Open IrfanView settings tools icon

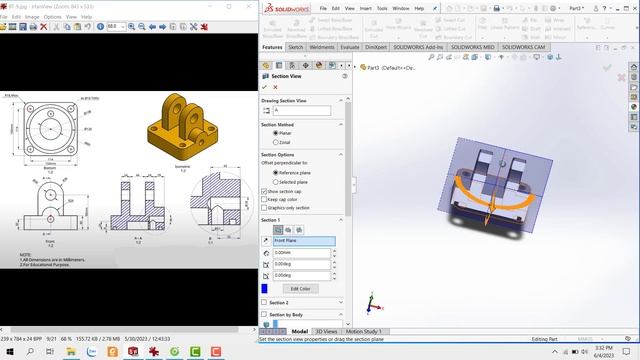click(x=193, y=27)
